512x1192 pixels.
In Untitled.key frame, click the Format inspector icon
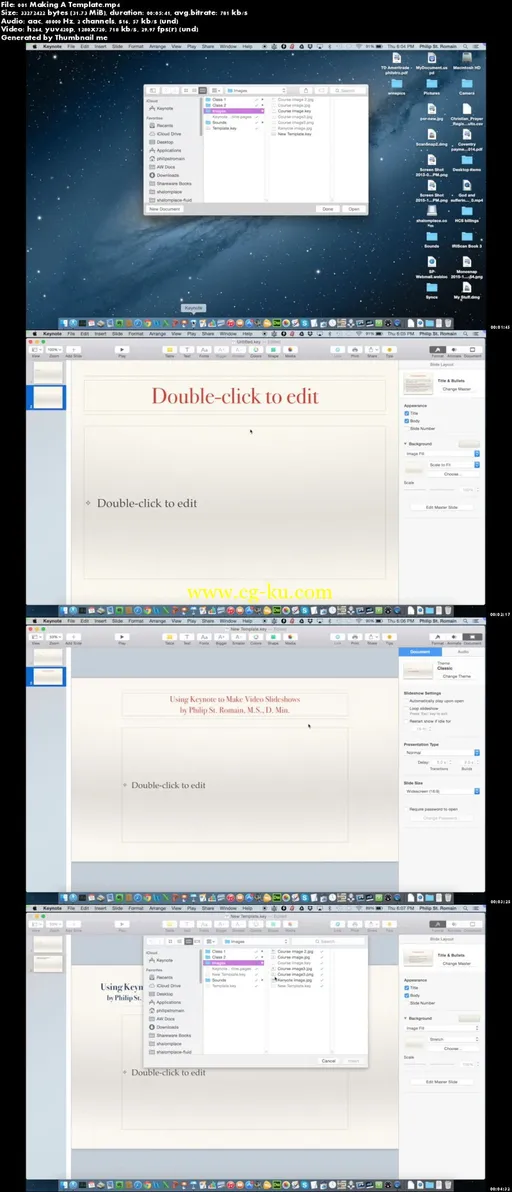[x=438, y=350]
